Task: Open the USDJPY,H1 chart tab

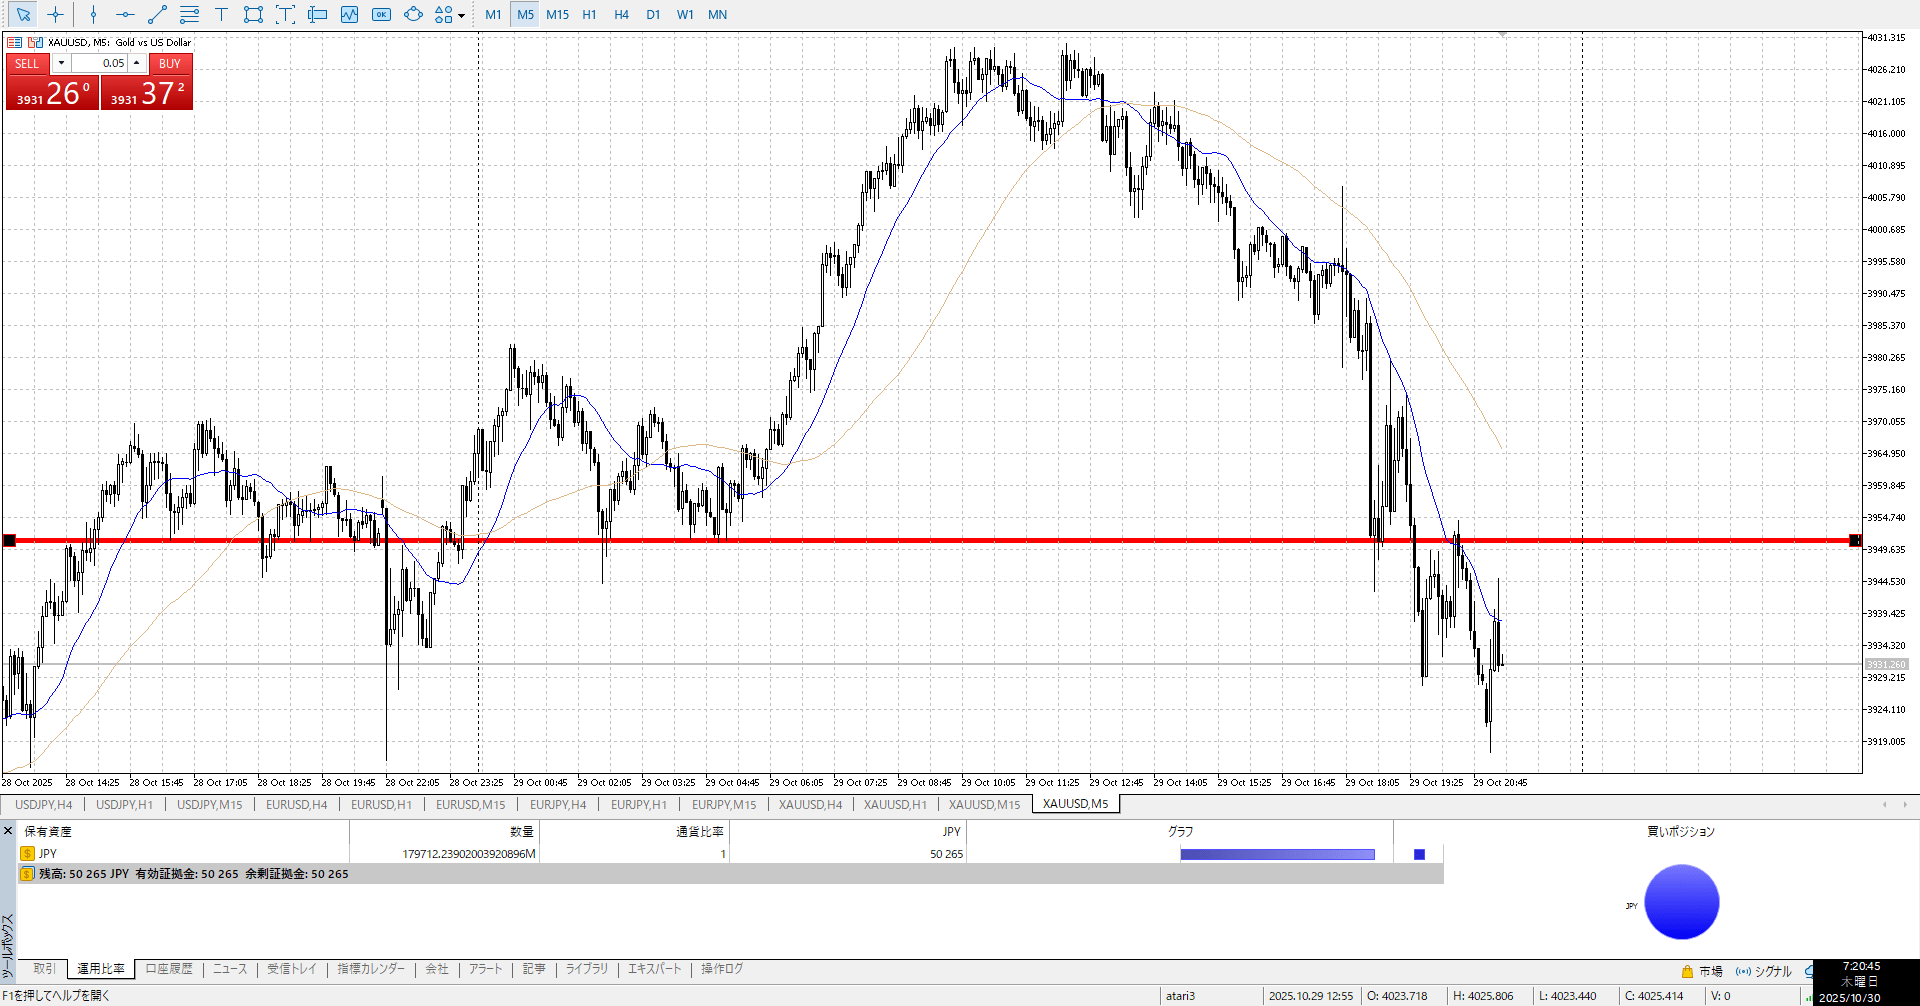Action: pos(124,804)
